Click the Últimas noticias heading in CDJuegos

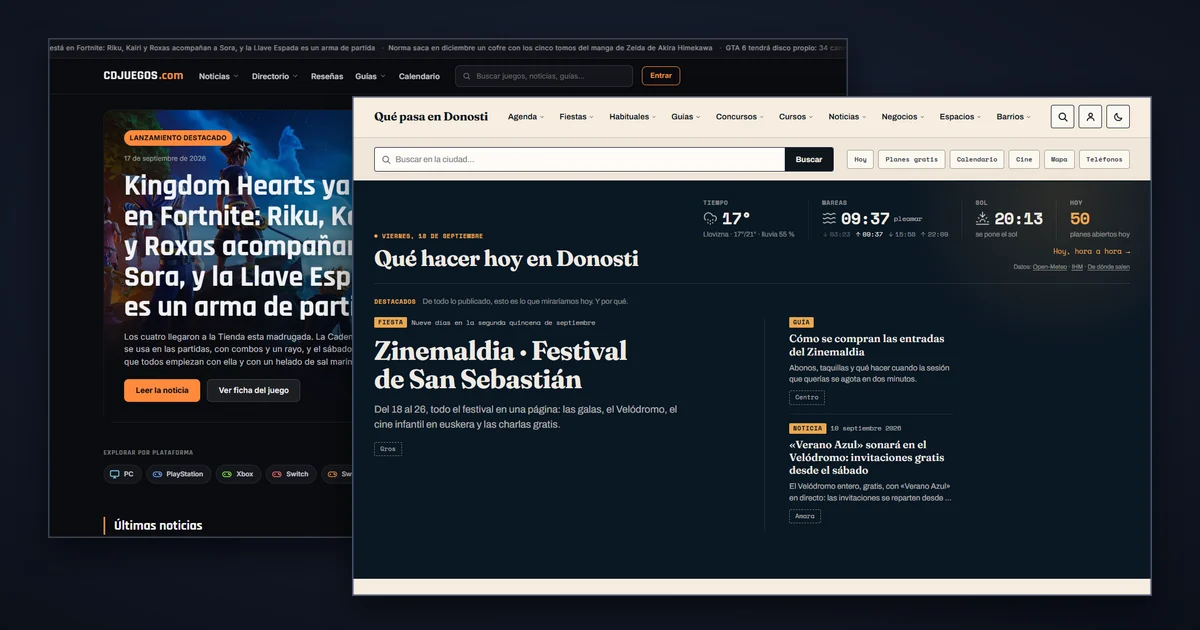158,525
